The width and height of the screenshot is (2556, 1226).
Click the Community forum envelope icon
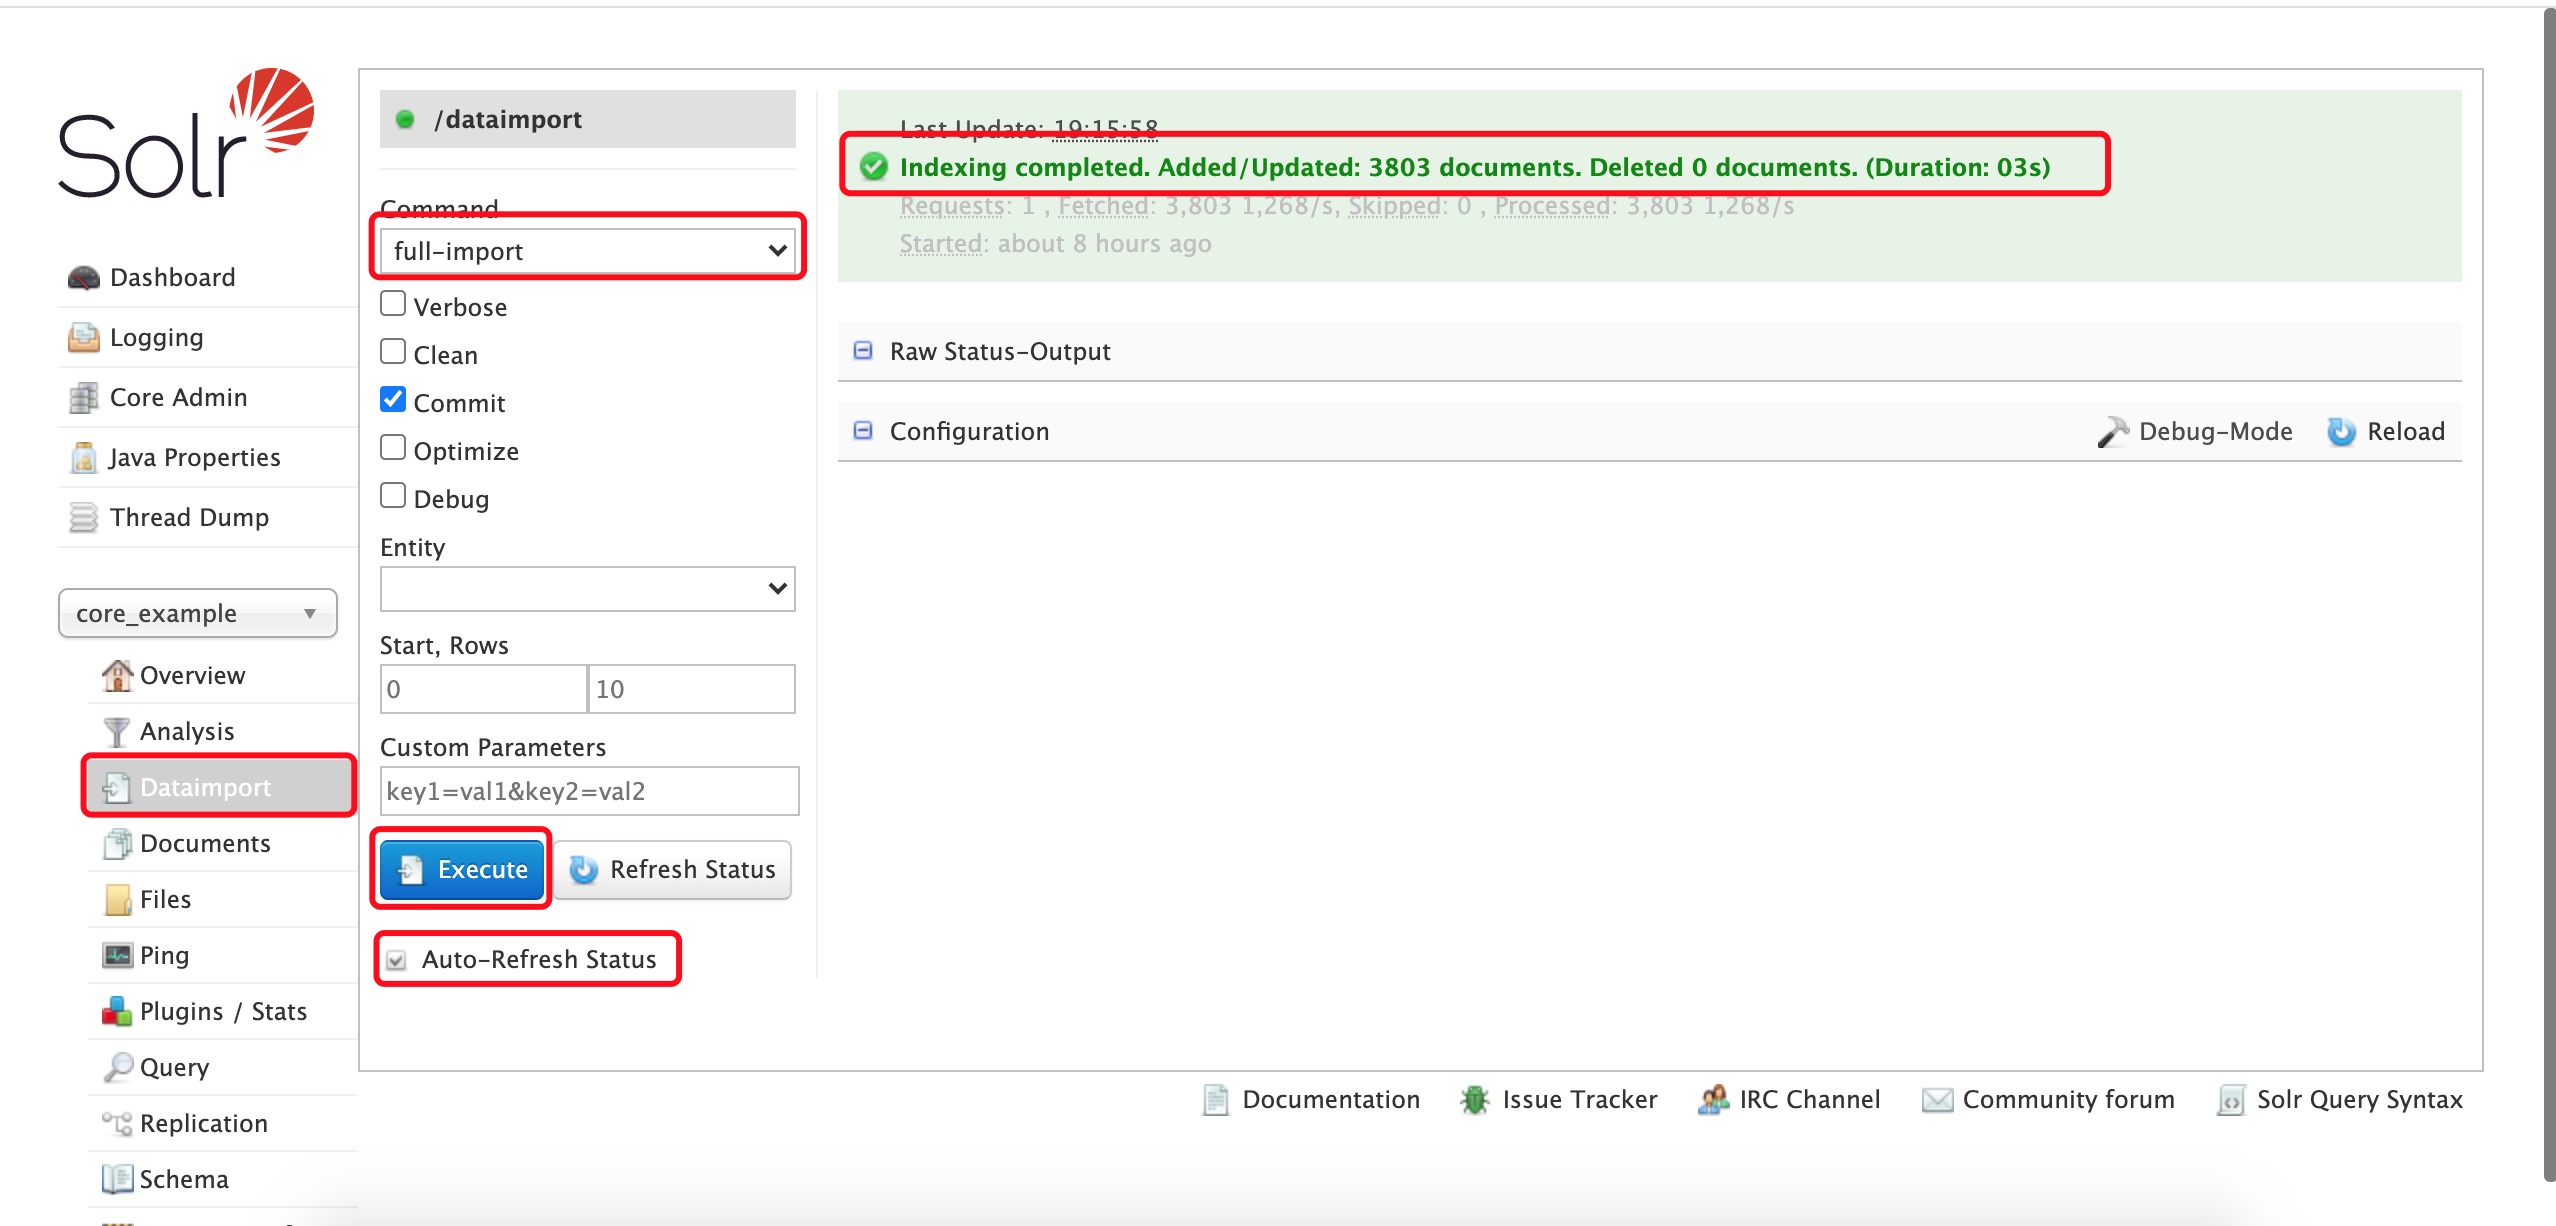[x=1937, y=1100]
